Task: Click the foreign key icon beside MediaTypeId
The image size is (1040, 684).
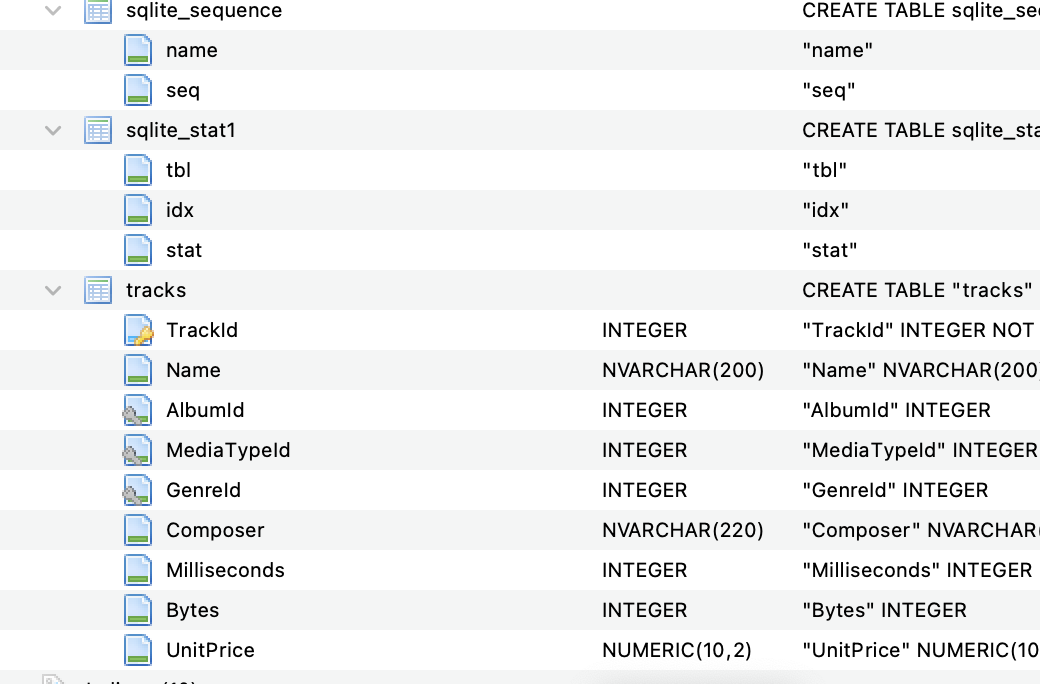Action: click(137, 450)
